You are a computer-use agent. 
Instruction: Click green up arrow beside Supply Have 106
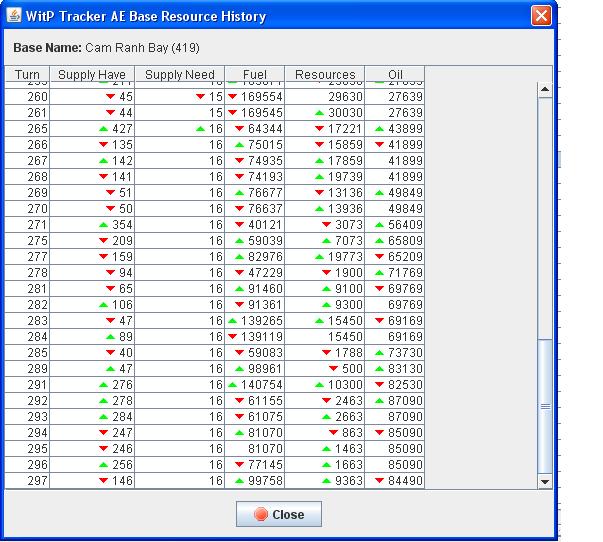tap(103, 305)
